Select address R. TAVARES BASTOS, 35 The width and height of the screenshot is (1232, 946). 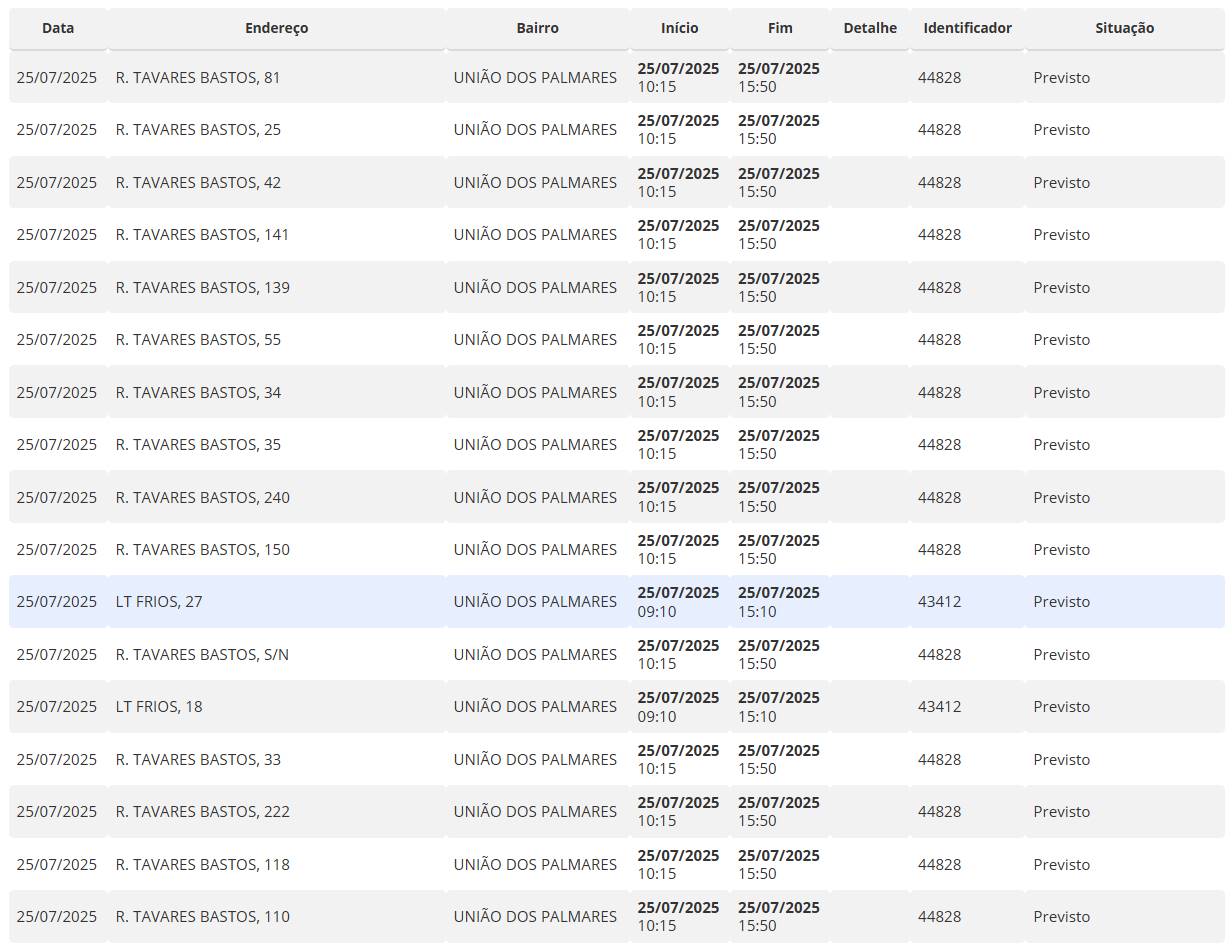coord(198,444)
